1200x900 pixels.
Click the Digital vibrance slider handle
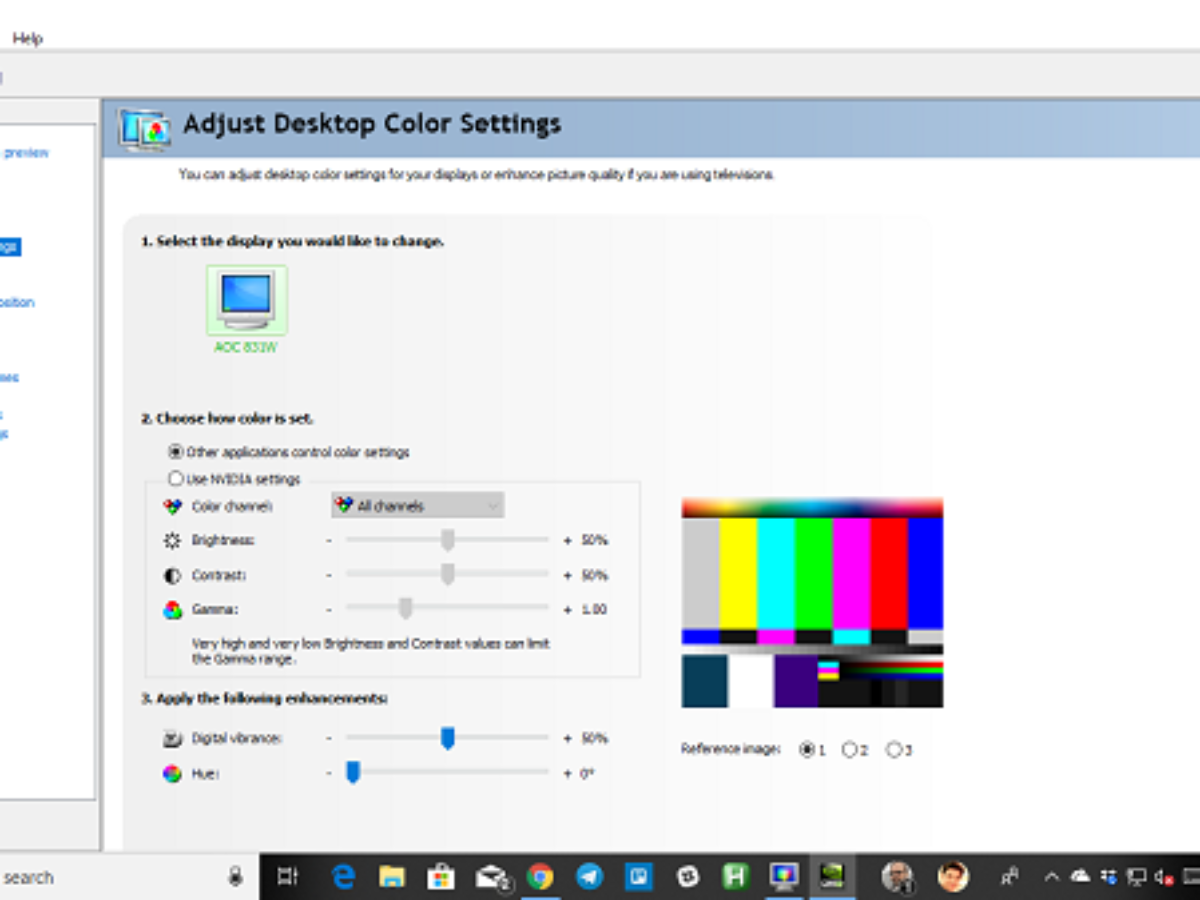tap(448, 738)
